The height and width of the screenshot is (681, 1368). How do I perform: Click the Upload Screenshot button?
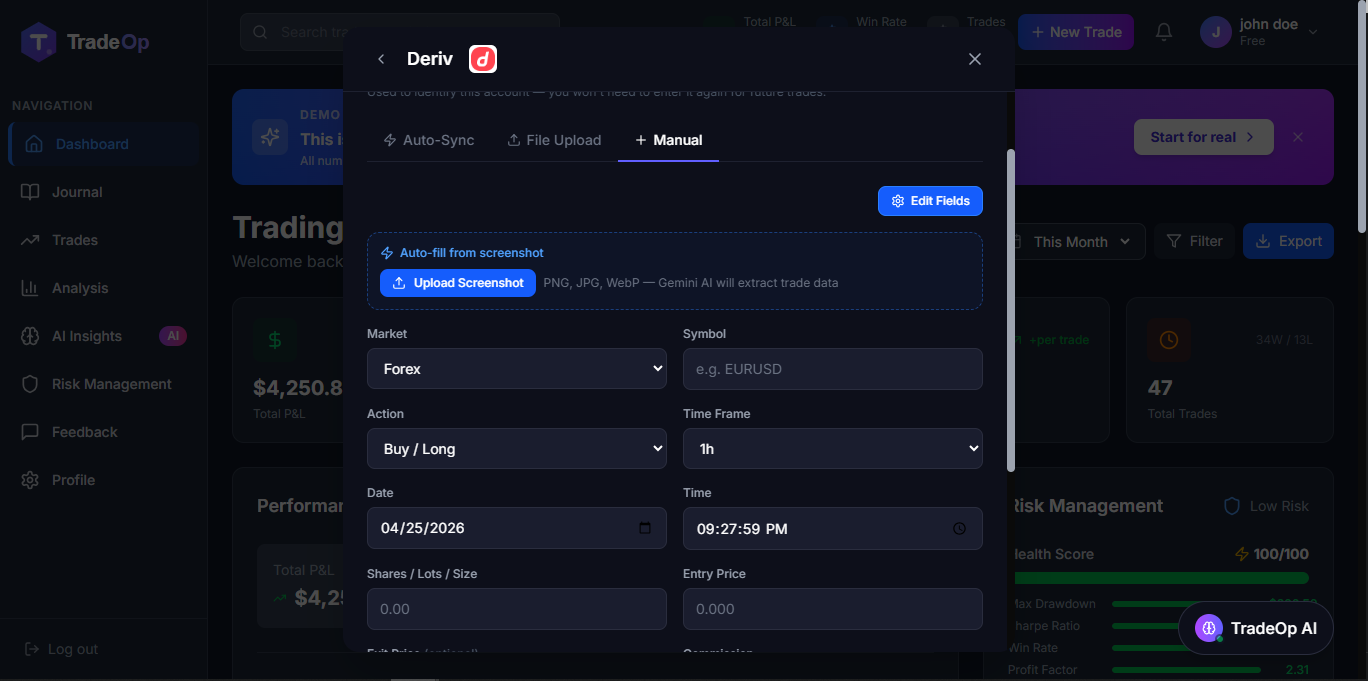[x=458, y=283]
